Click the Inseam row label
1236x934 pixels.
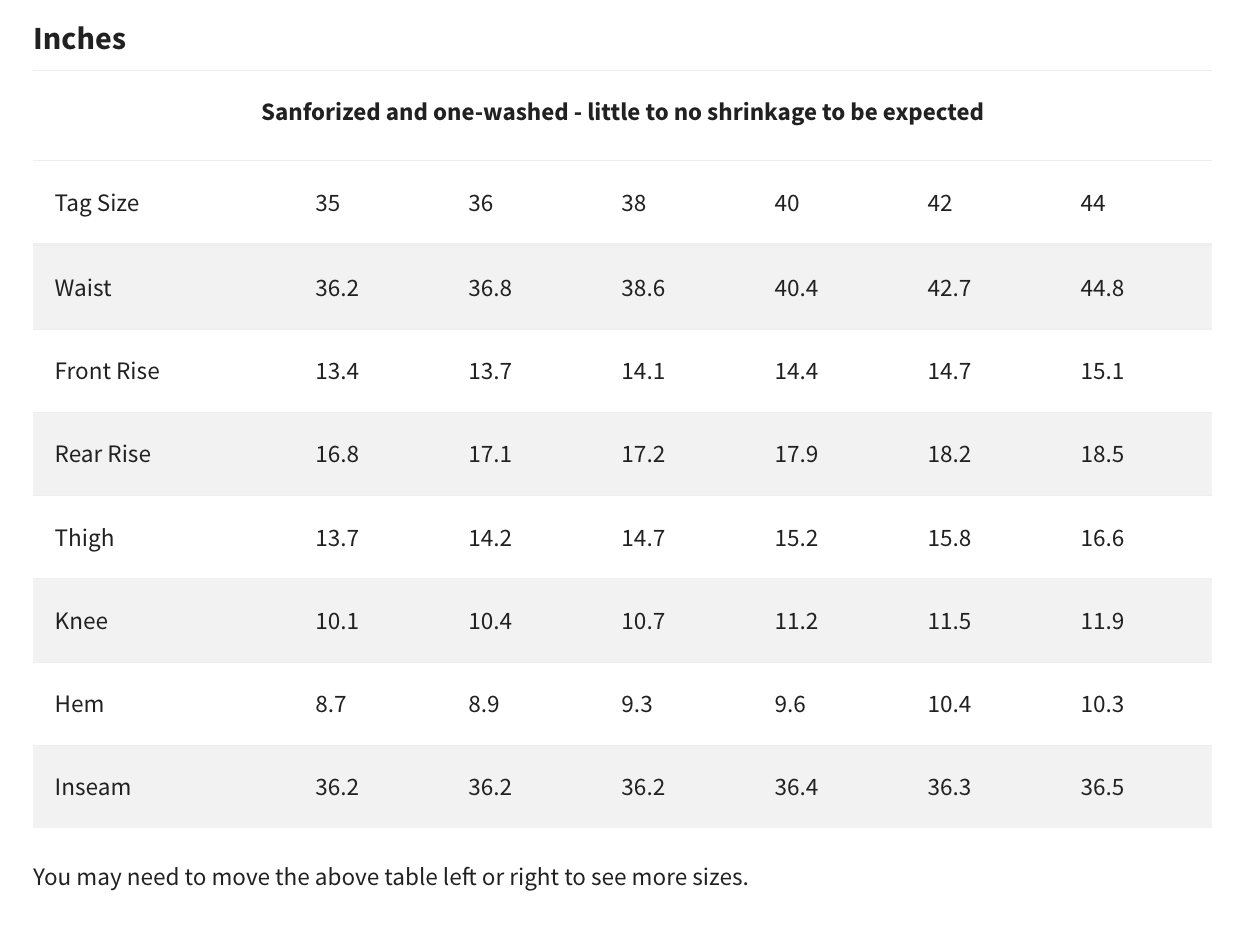[x=93, y=787]
